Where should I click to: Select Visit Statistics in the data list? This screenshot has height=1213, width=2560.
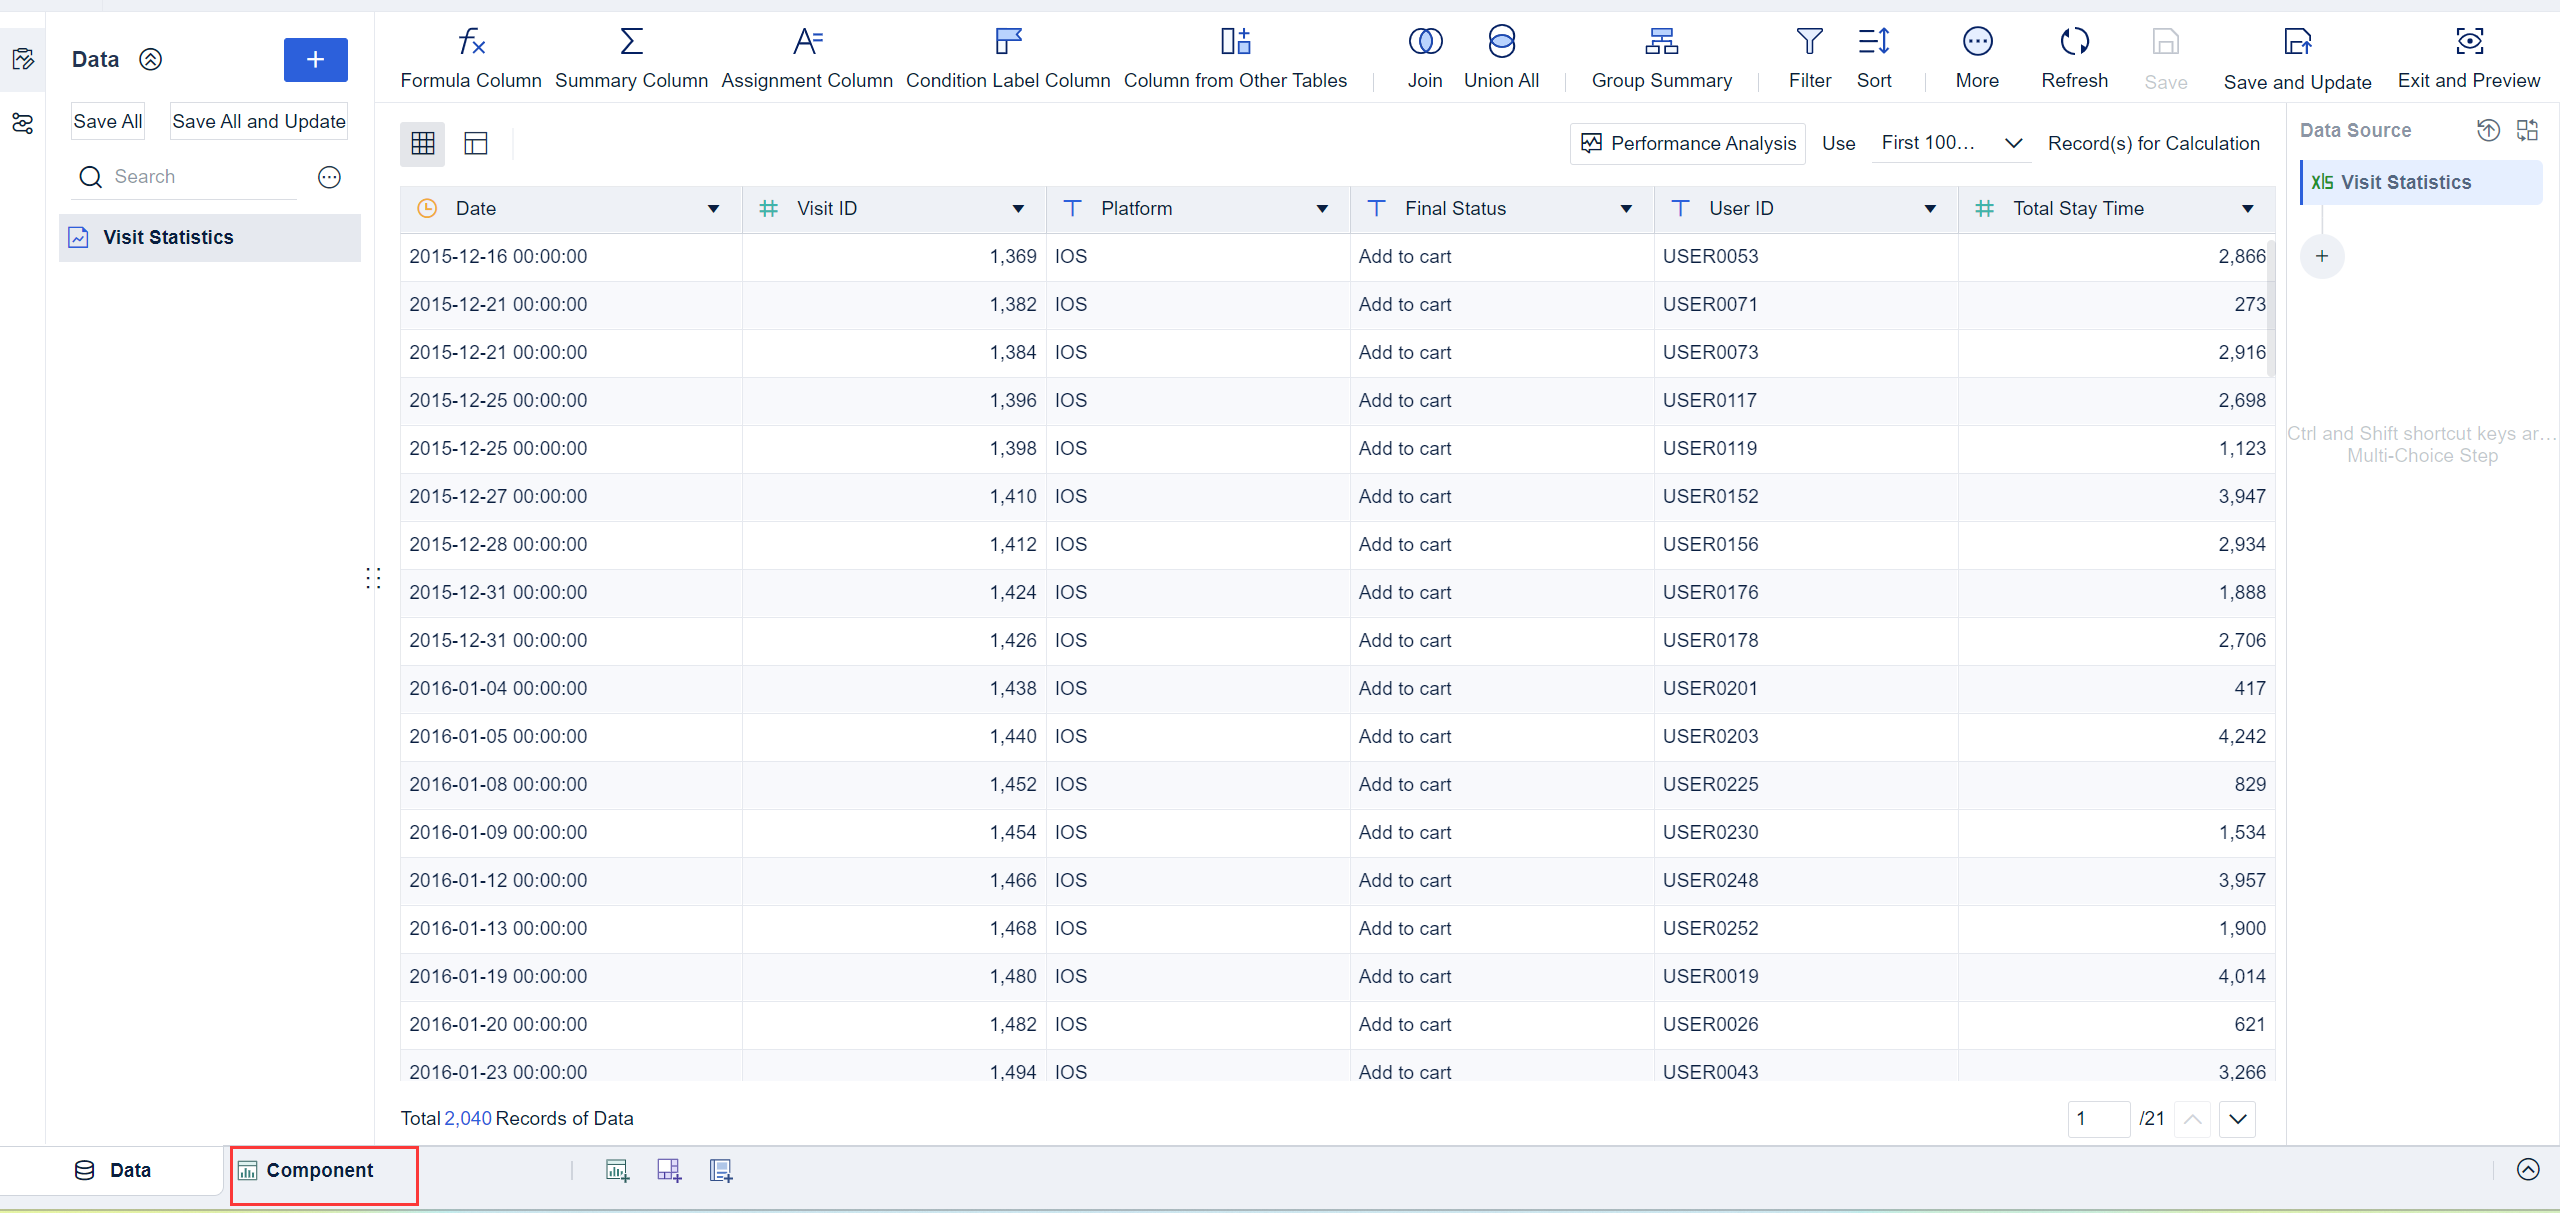point(210,238)
